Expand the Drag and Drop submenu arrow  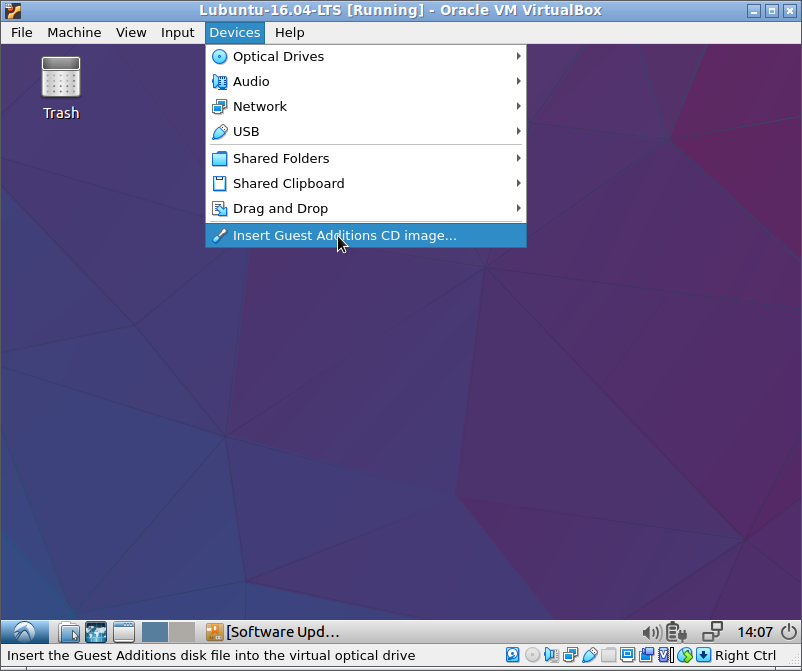[x=518, y=208]
